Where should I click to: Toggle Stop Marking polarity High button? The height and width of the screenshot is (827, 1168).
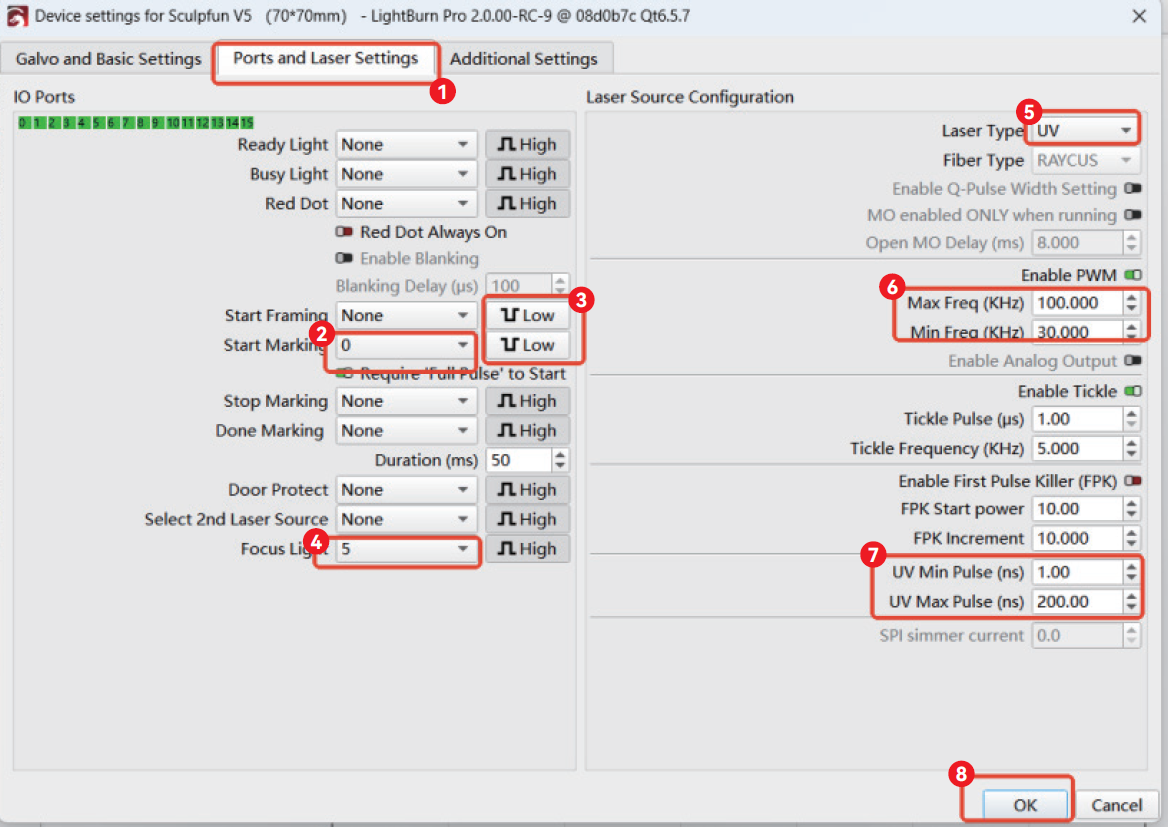[x=527, y=401]
